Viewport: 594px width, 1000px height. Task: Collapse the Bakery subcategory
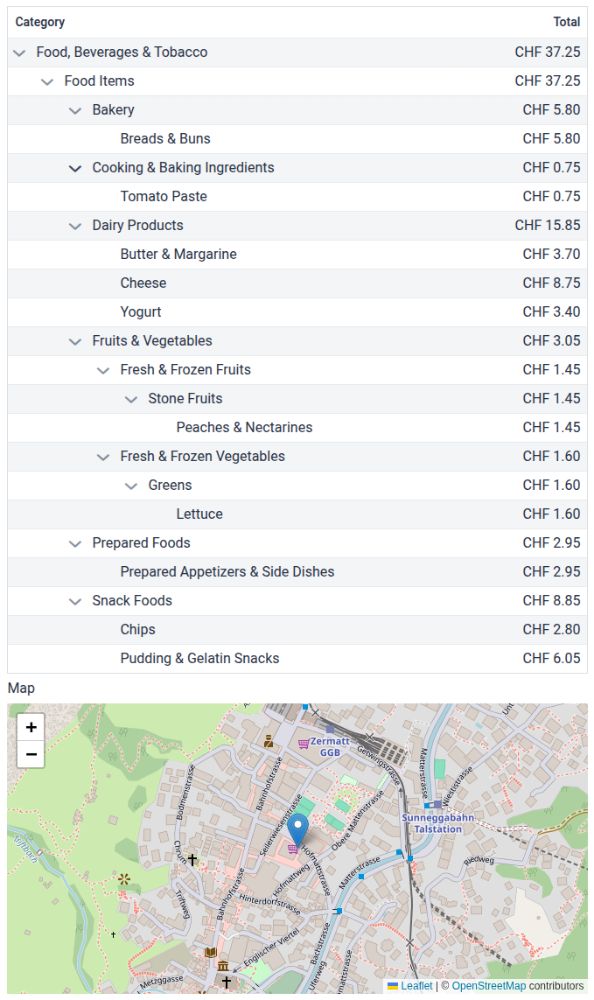tap(75, 110)
